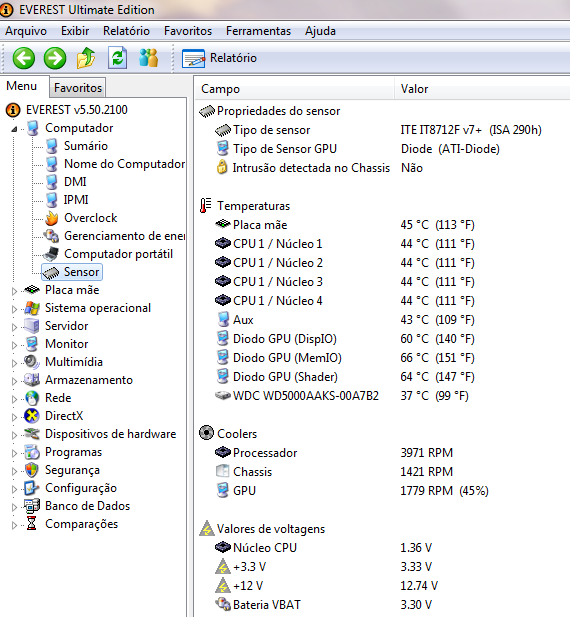The height and width of the screenshot is (617, 570).
Task: Click the Campo column header
Action: point(294,89)
